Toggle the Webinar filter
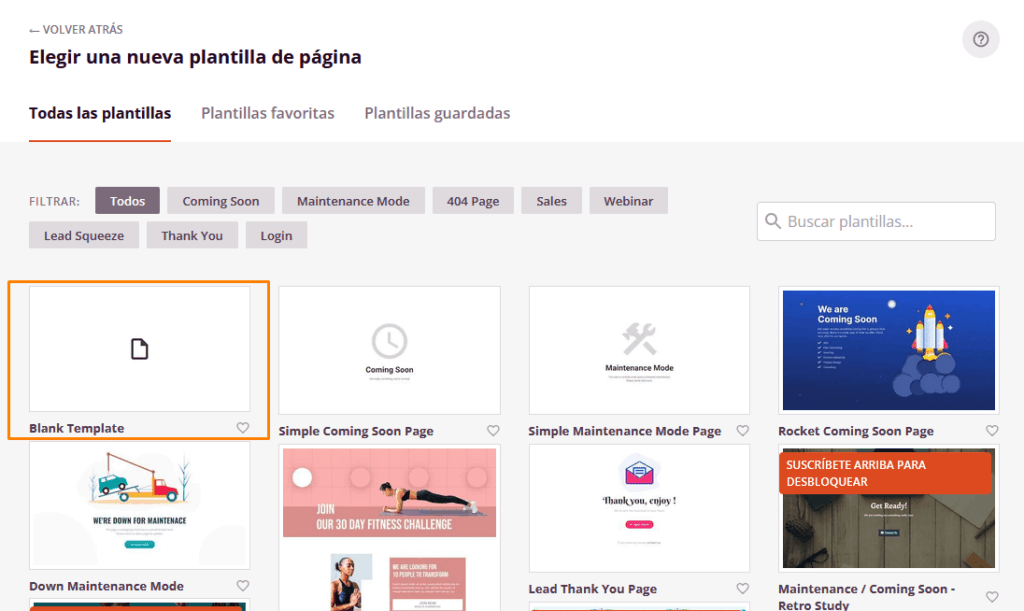 coord(628,200)
